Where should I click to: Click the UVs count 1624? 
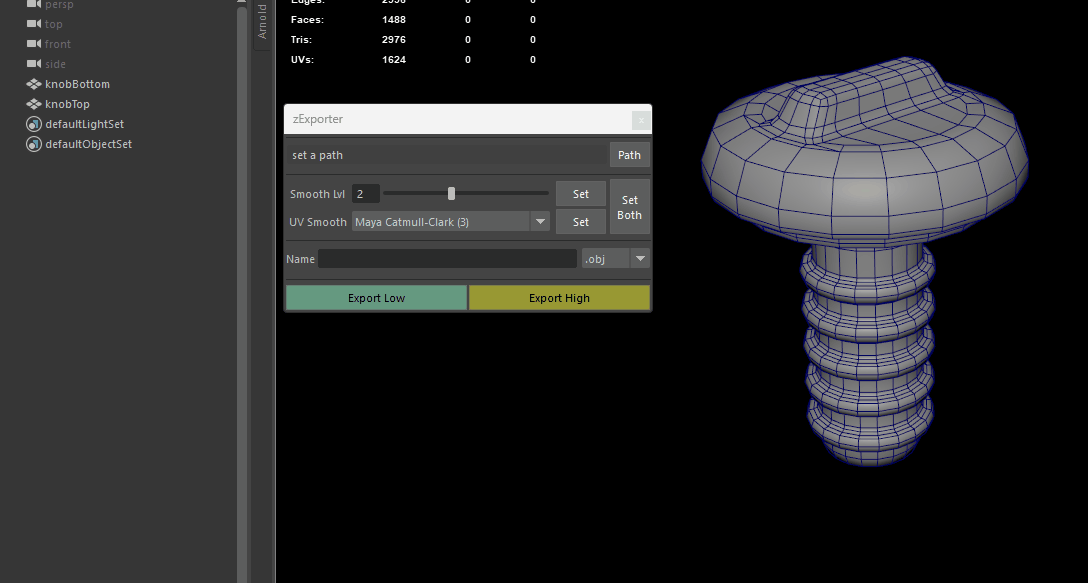pyautogui.click(x=393, y=60)
